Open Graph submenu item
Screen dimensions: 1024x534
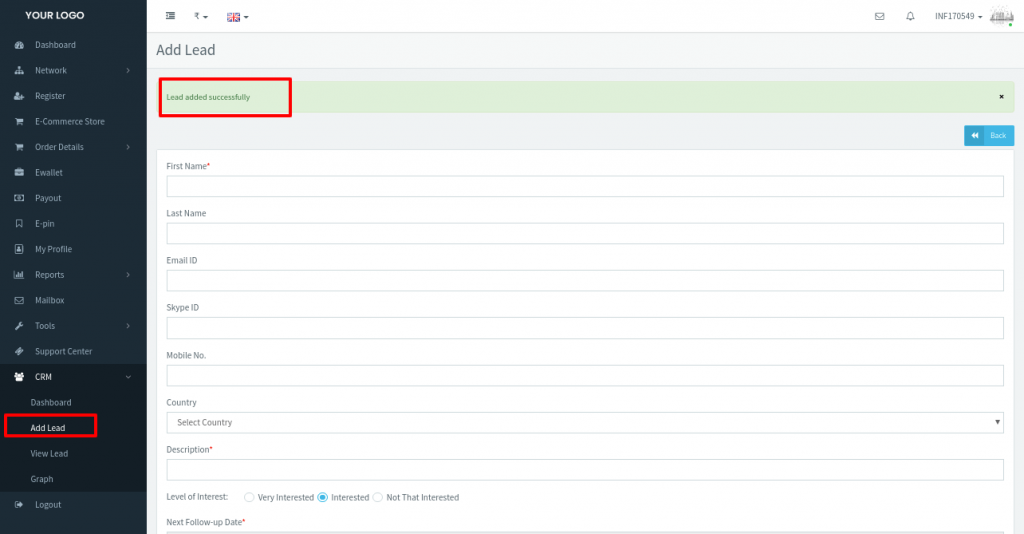pos(42,479)
